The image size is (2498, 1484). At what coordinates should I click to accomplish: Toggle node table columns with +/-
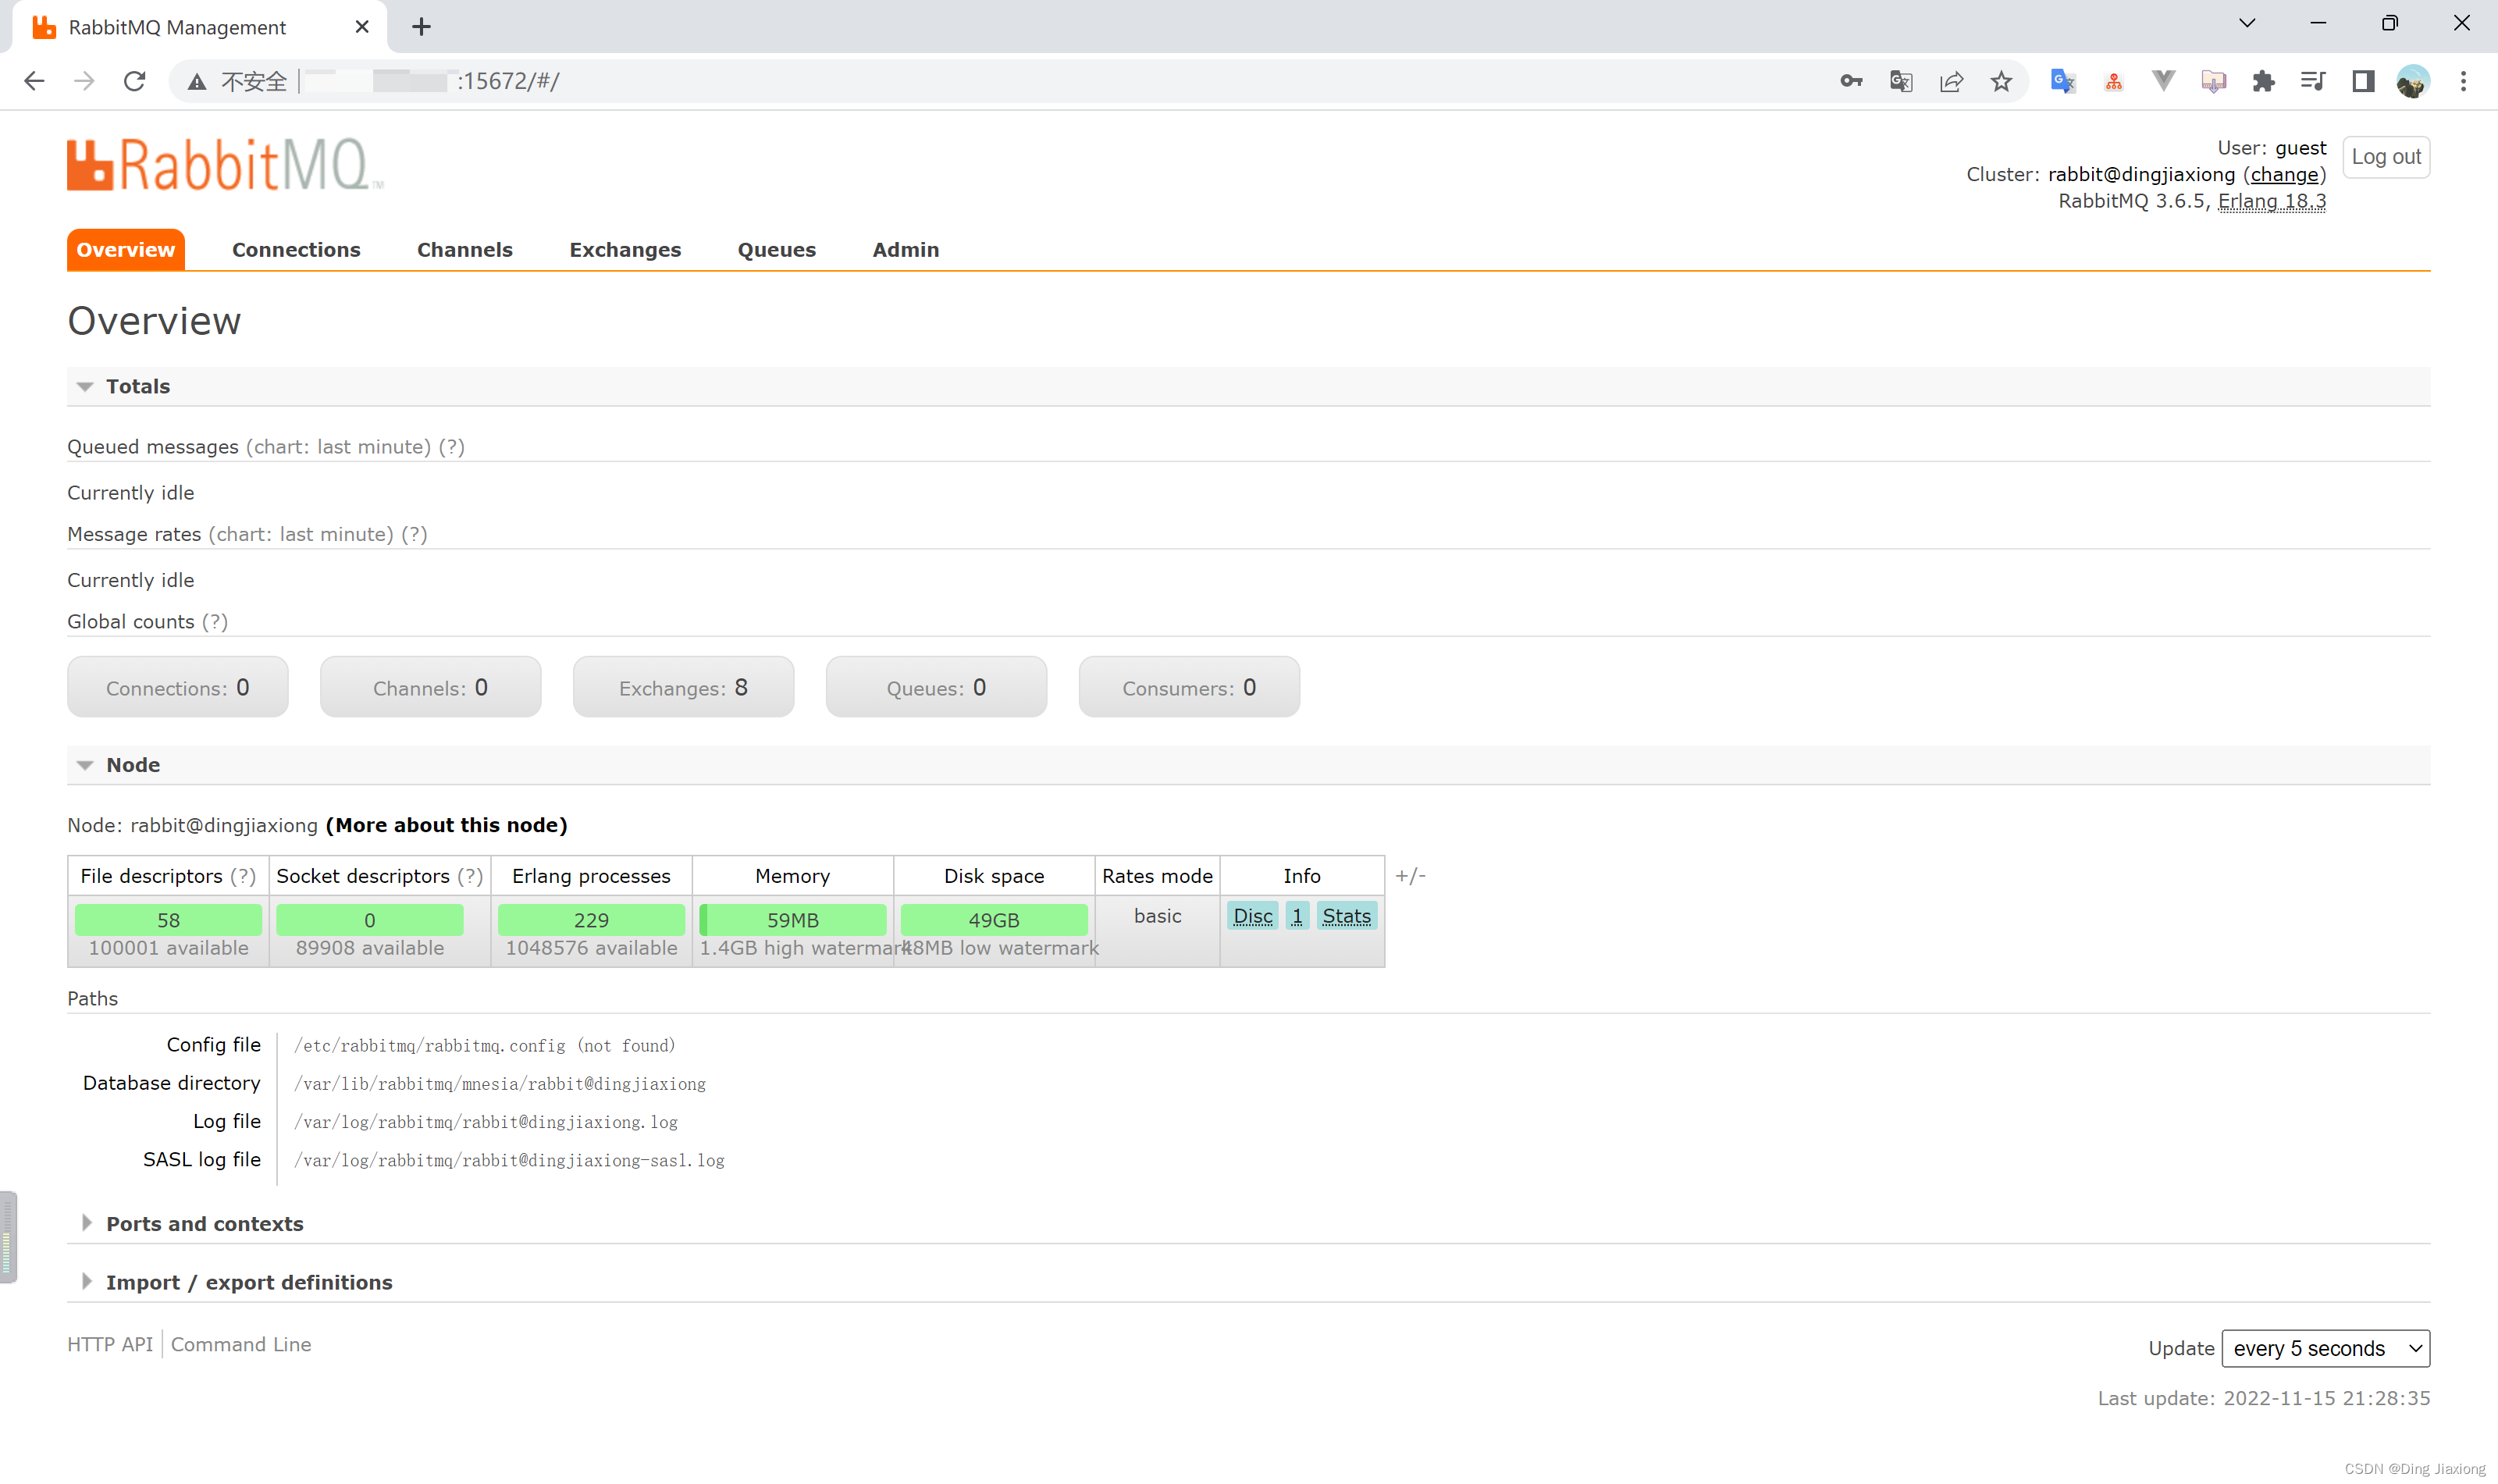[x=1410, y=876]
